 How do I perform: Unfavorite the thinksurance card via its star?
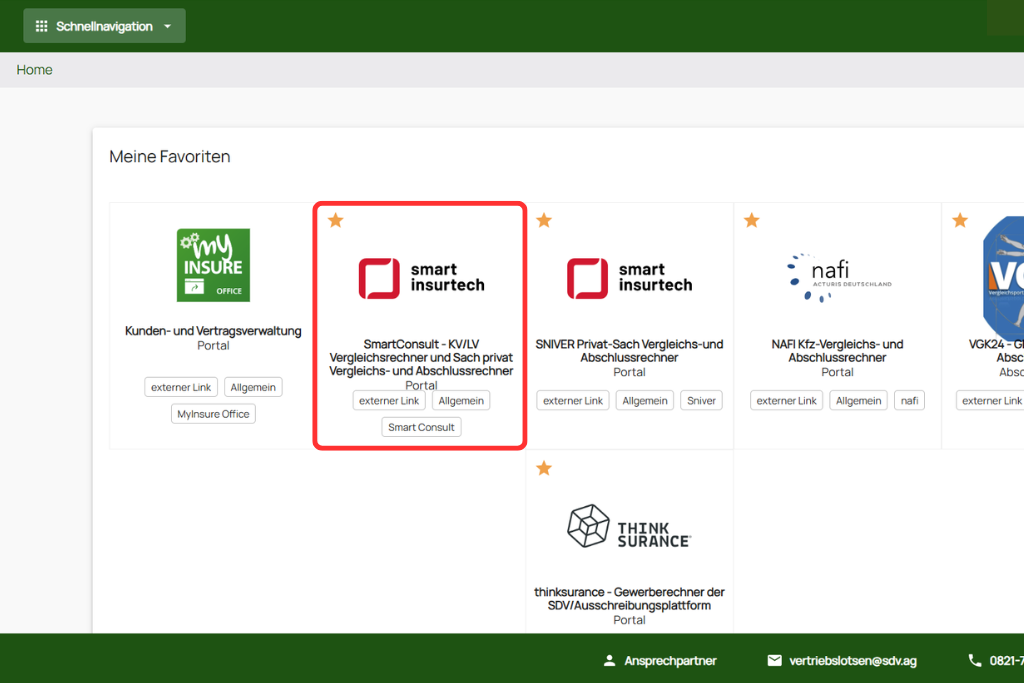[544, 468]
